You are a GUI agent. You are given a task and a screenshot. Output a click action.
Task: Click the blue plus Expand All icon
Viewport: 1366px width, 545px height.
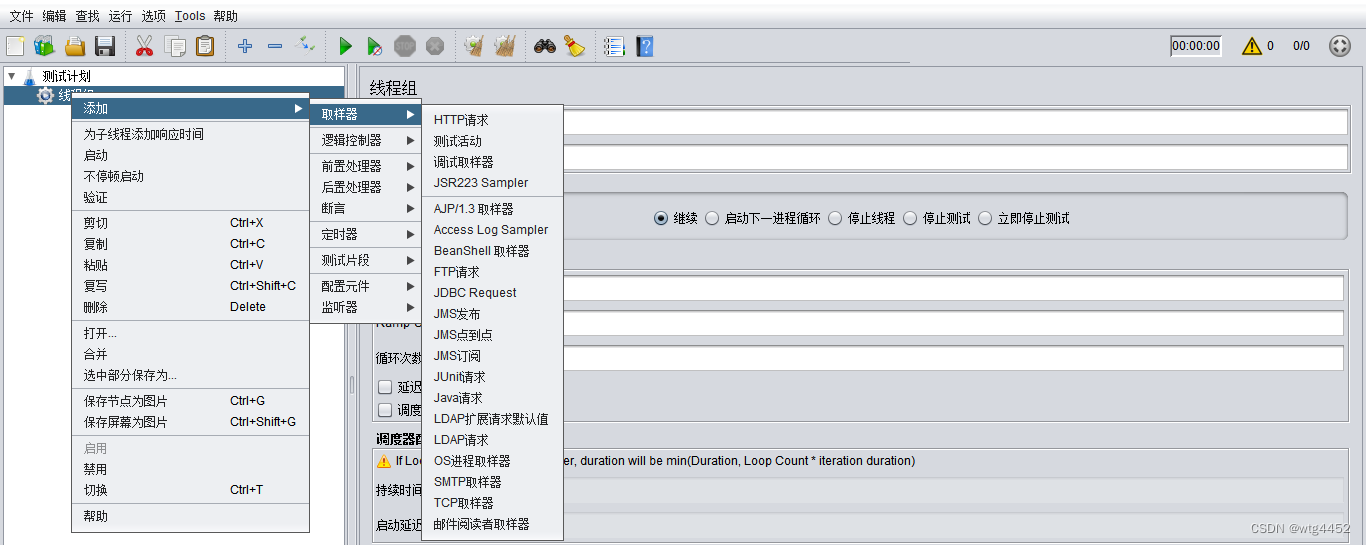tap(245, 46)
